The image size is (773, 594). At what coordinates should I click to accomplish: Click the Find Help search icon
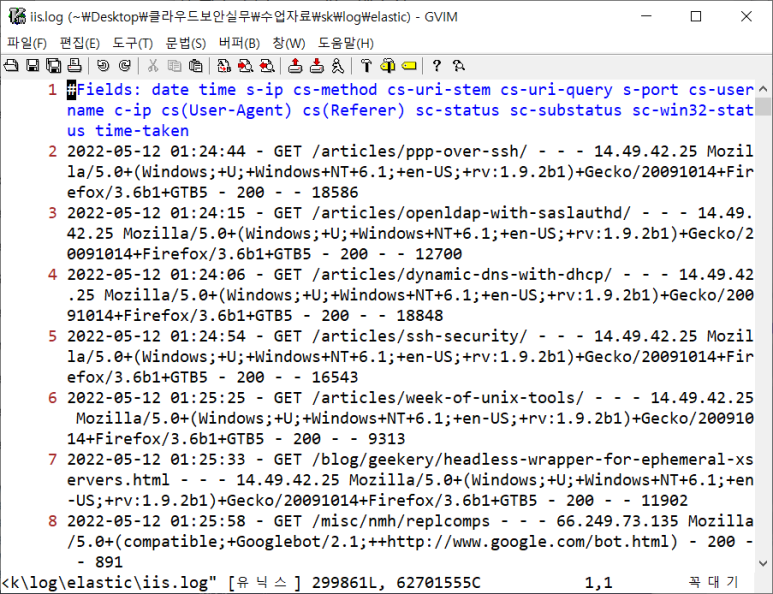click(458, 66)
